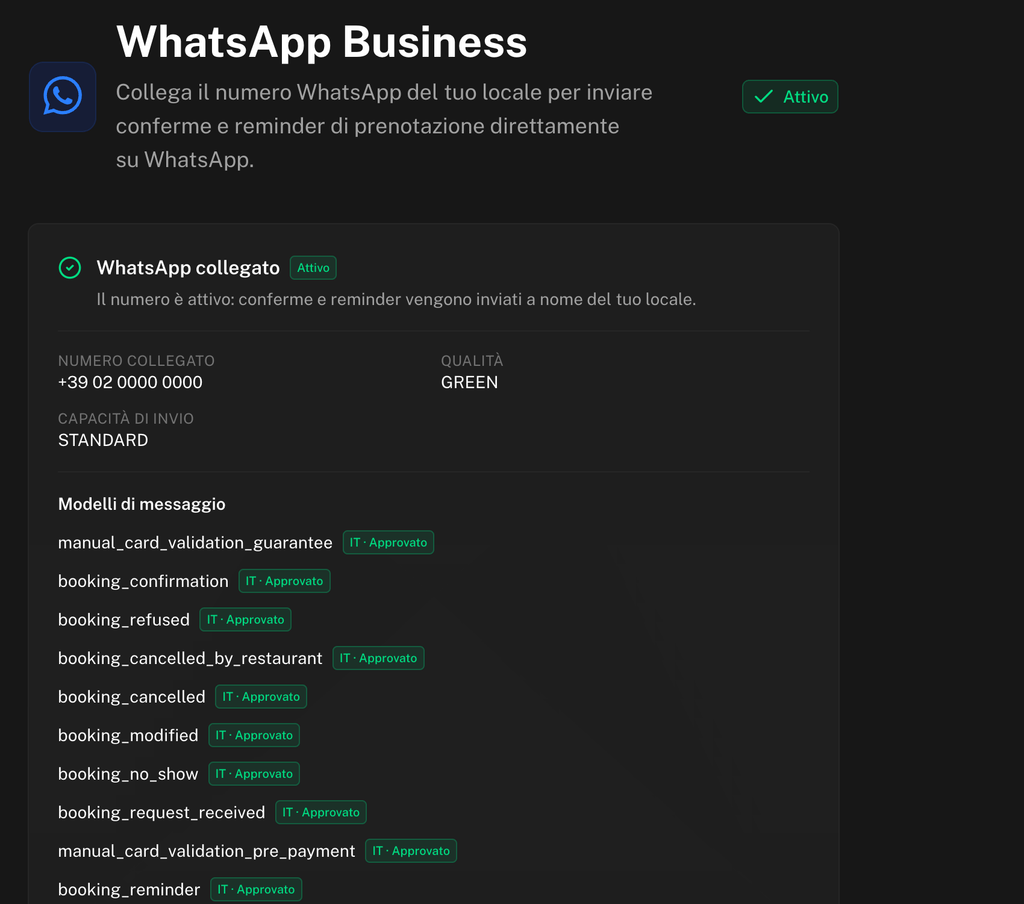The width and height of the screenshot is (1024, 904).
Task: Click IT · Approvato badge for manual_card_validation_guarantee
Action: [x=389, y=542]
